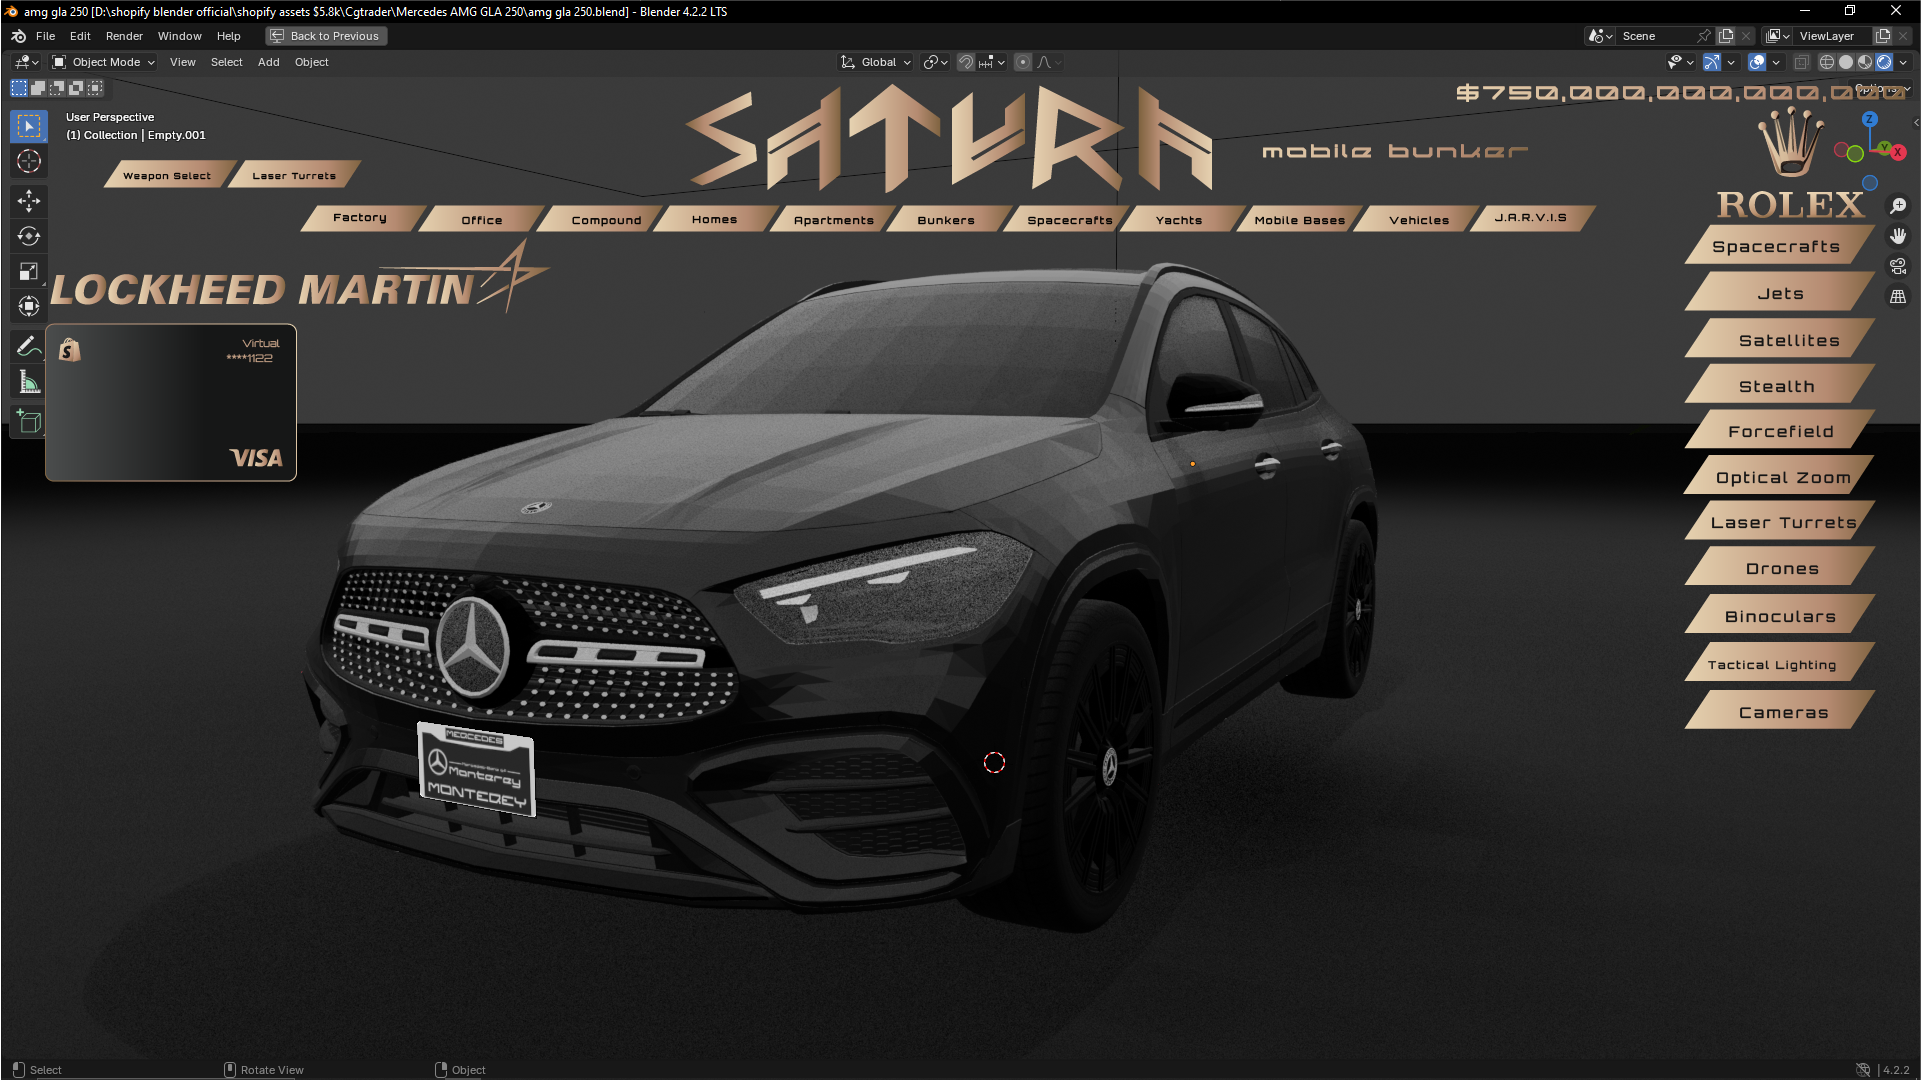Select the Measure tool
Viewport: 1921px width, 1081px height.
click(x=28, y=382)
